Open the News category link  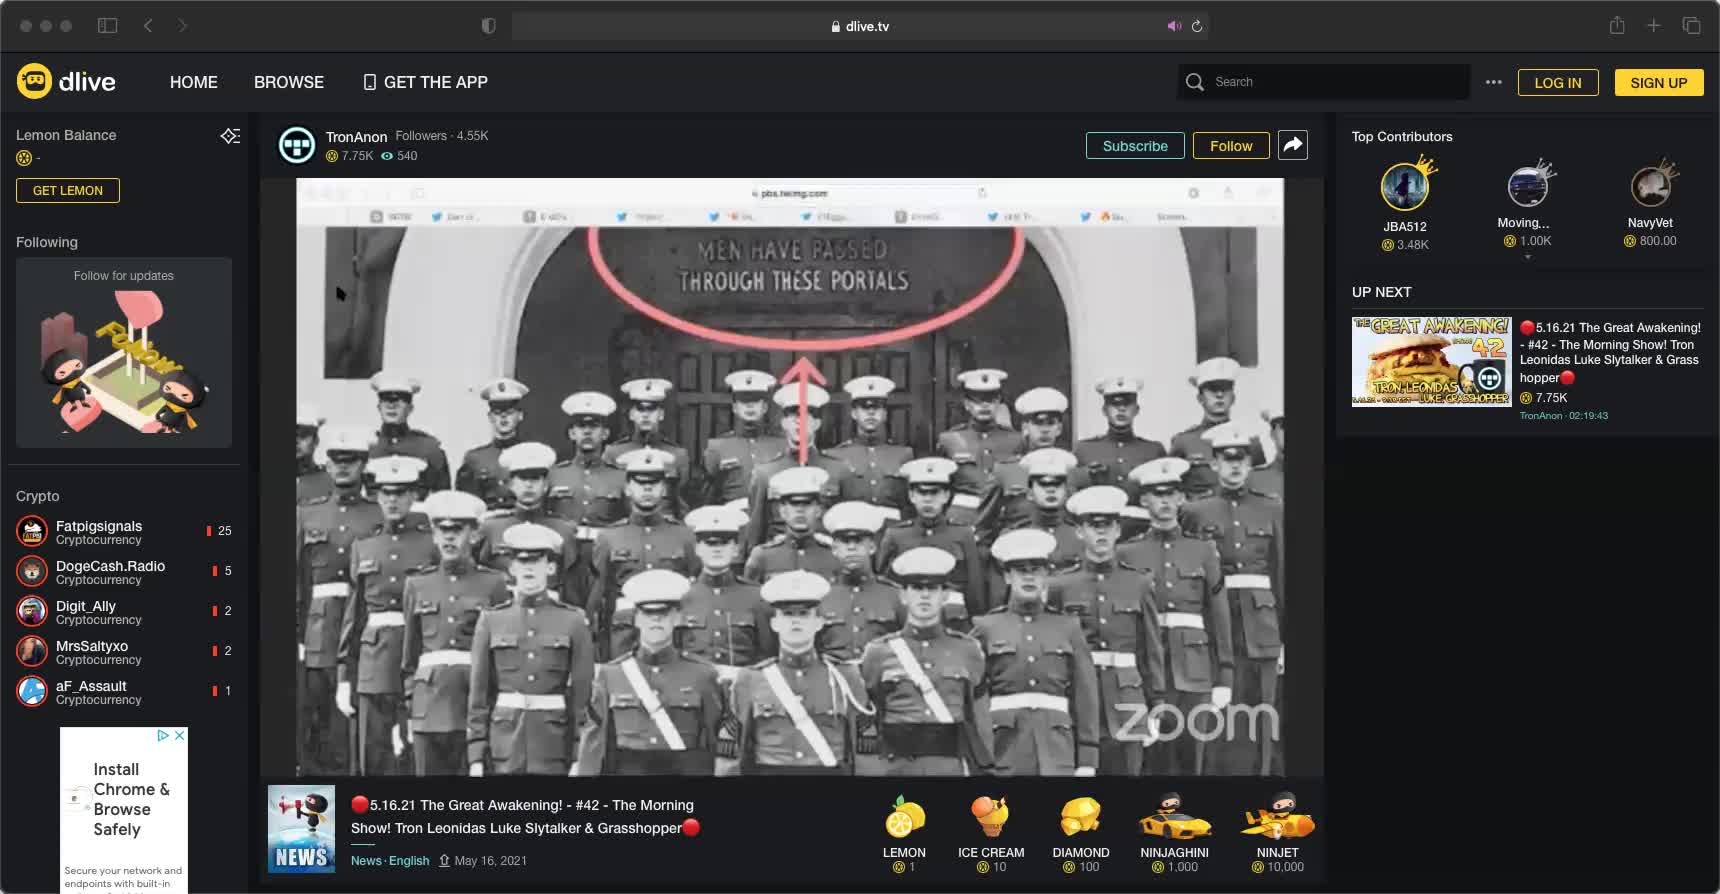point(366,861)
